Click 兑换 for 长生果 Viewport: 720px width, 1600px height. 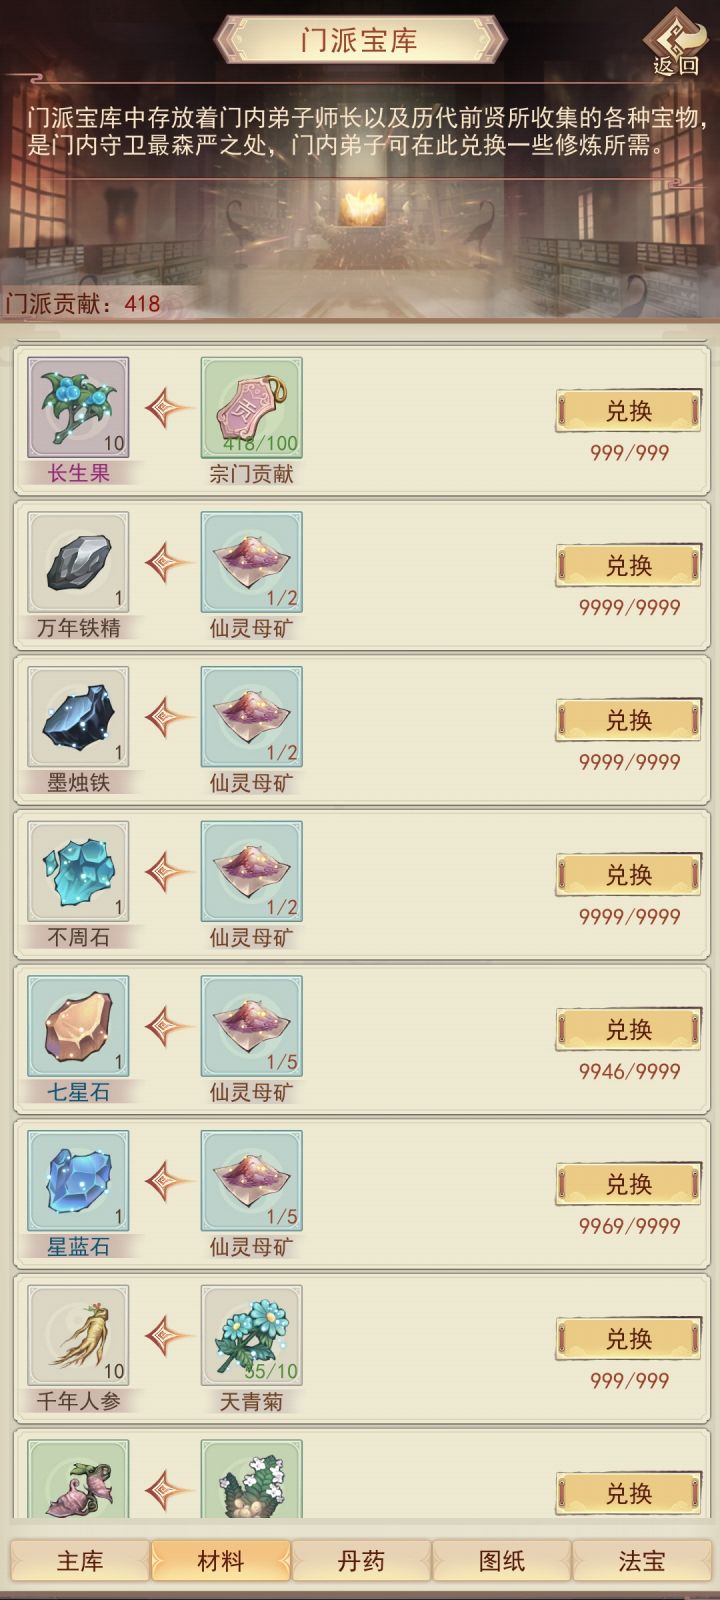pyautogui.click(x=629, y=411)
